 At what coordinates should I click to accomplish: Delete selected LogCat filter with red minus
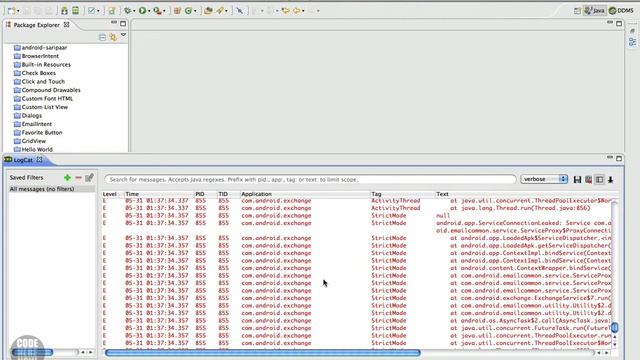click(78, 178)
